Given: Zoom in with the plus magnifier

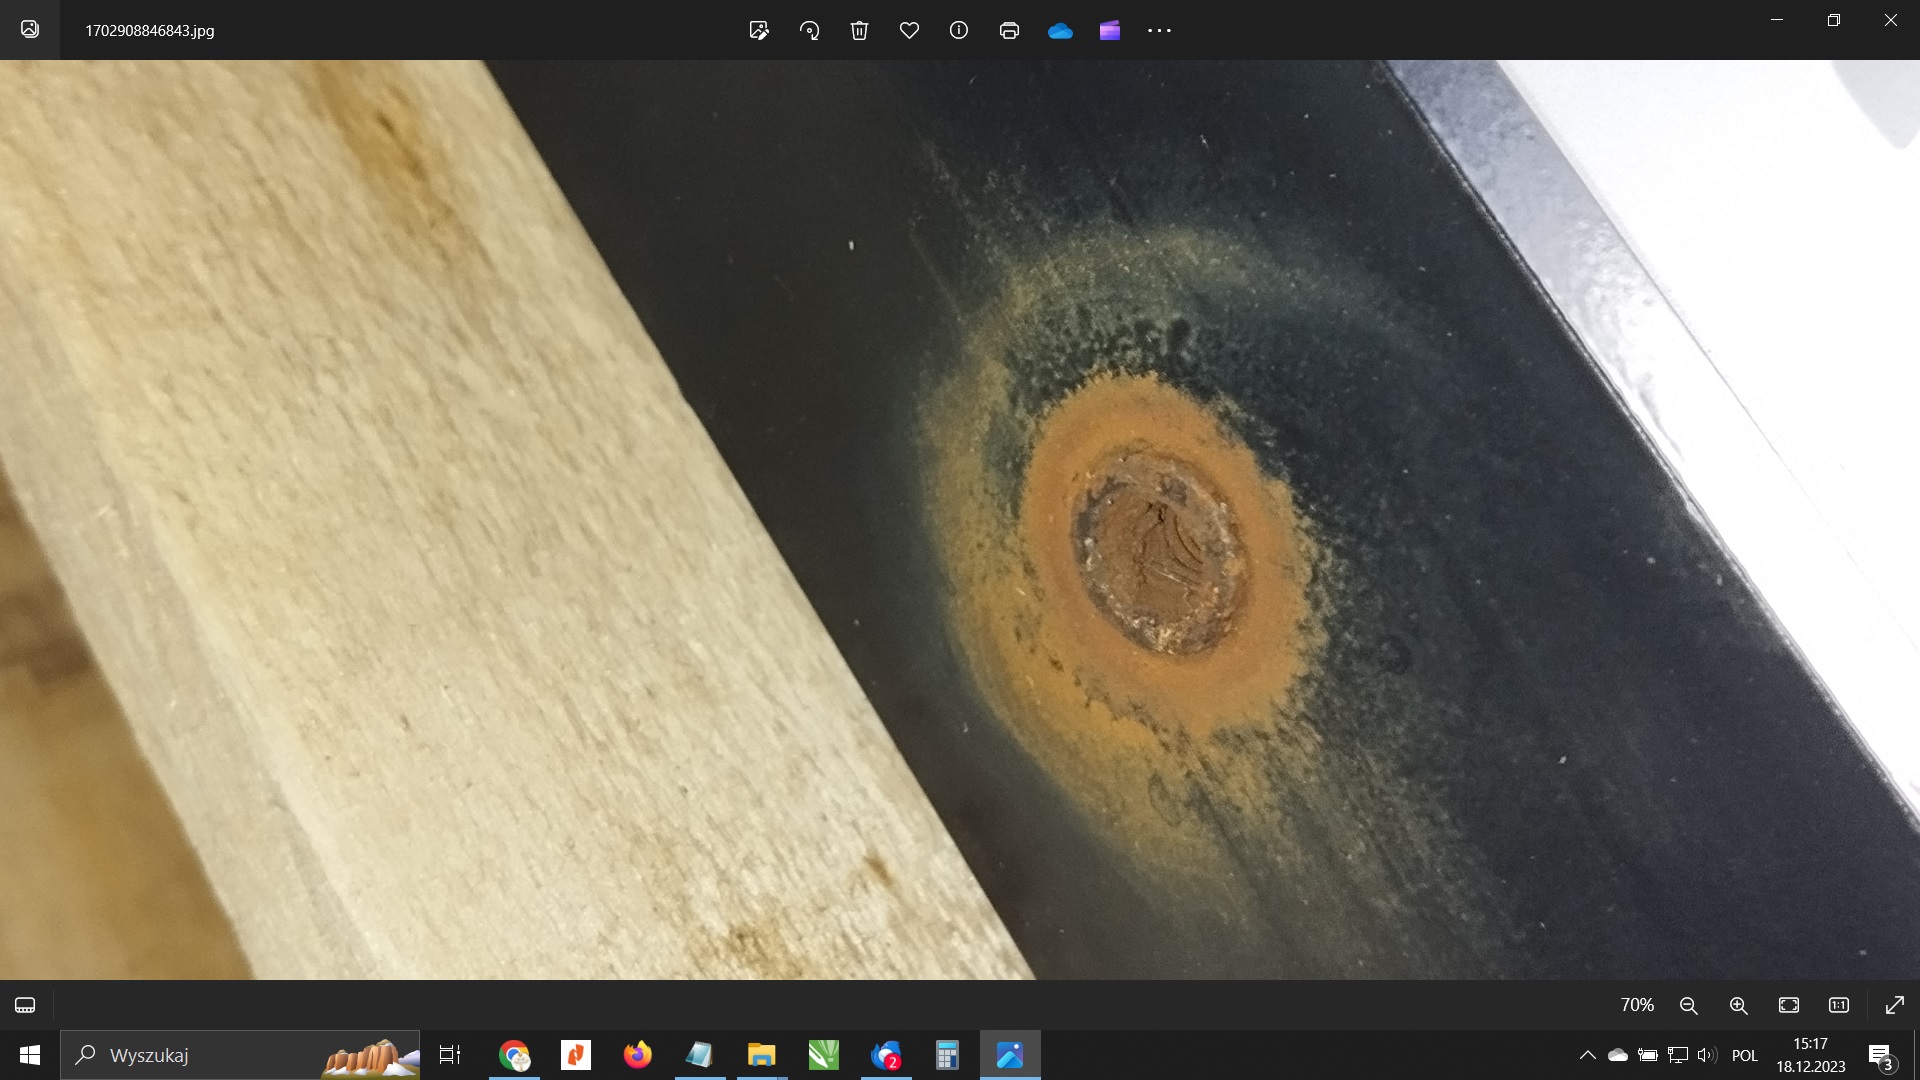Looking at the screenshot, I should point(1739,1005).
